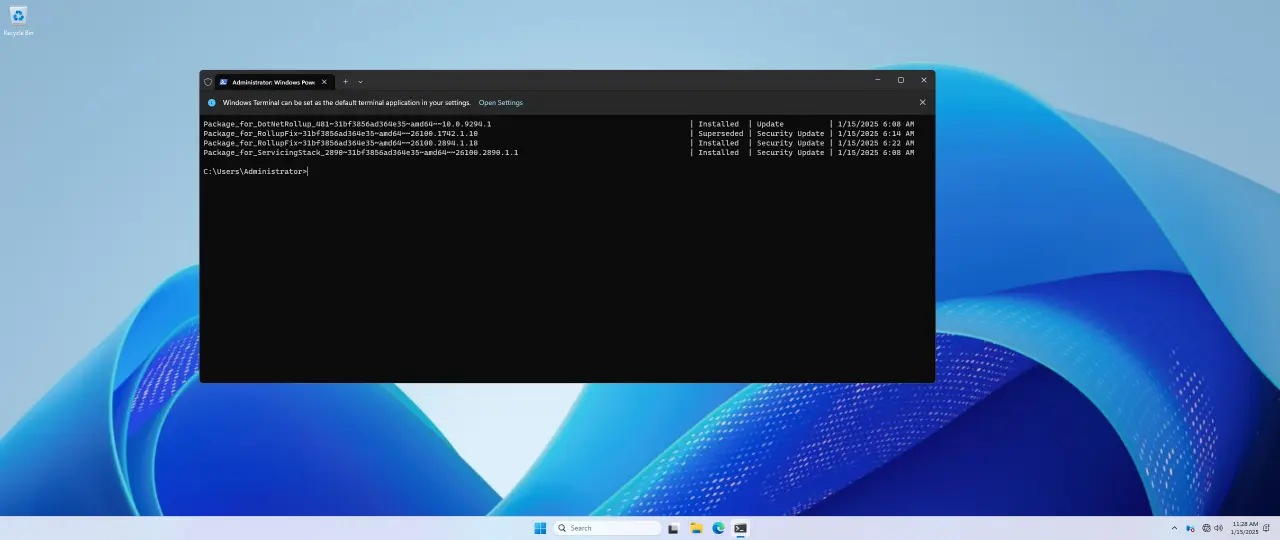Viewport: 1280px width, 540px height.
Task: Click the RollupFix 26100.2894.1.18 package line
Action: point(340,143)
